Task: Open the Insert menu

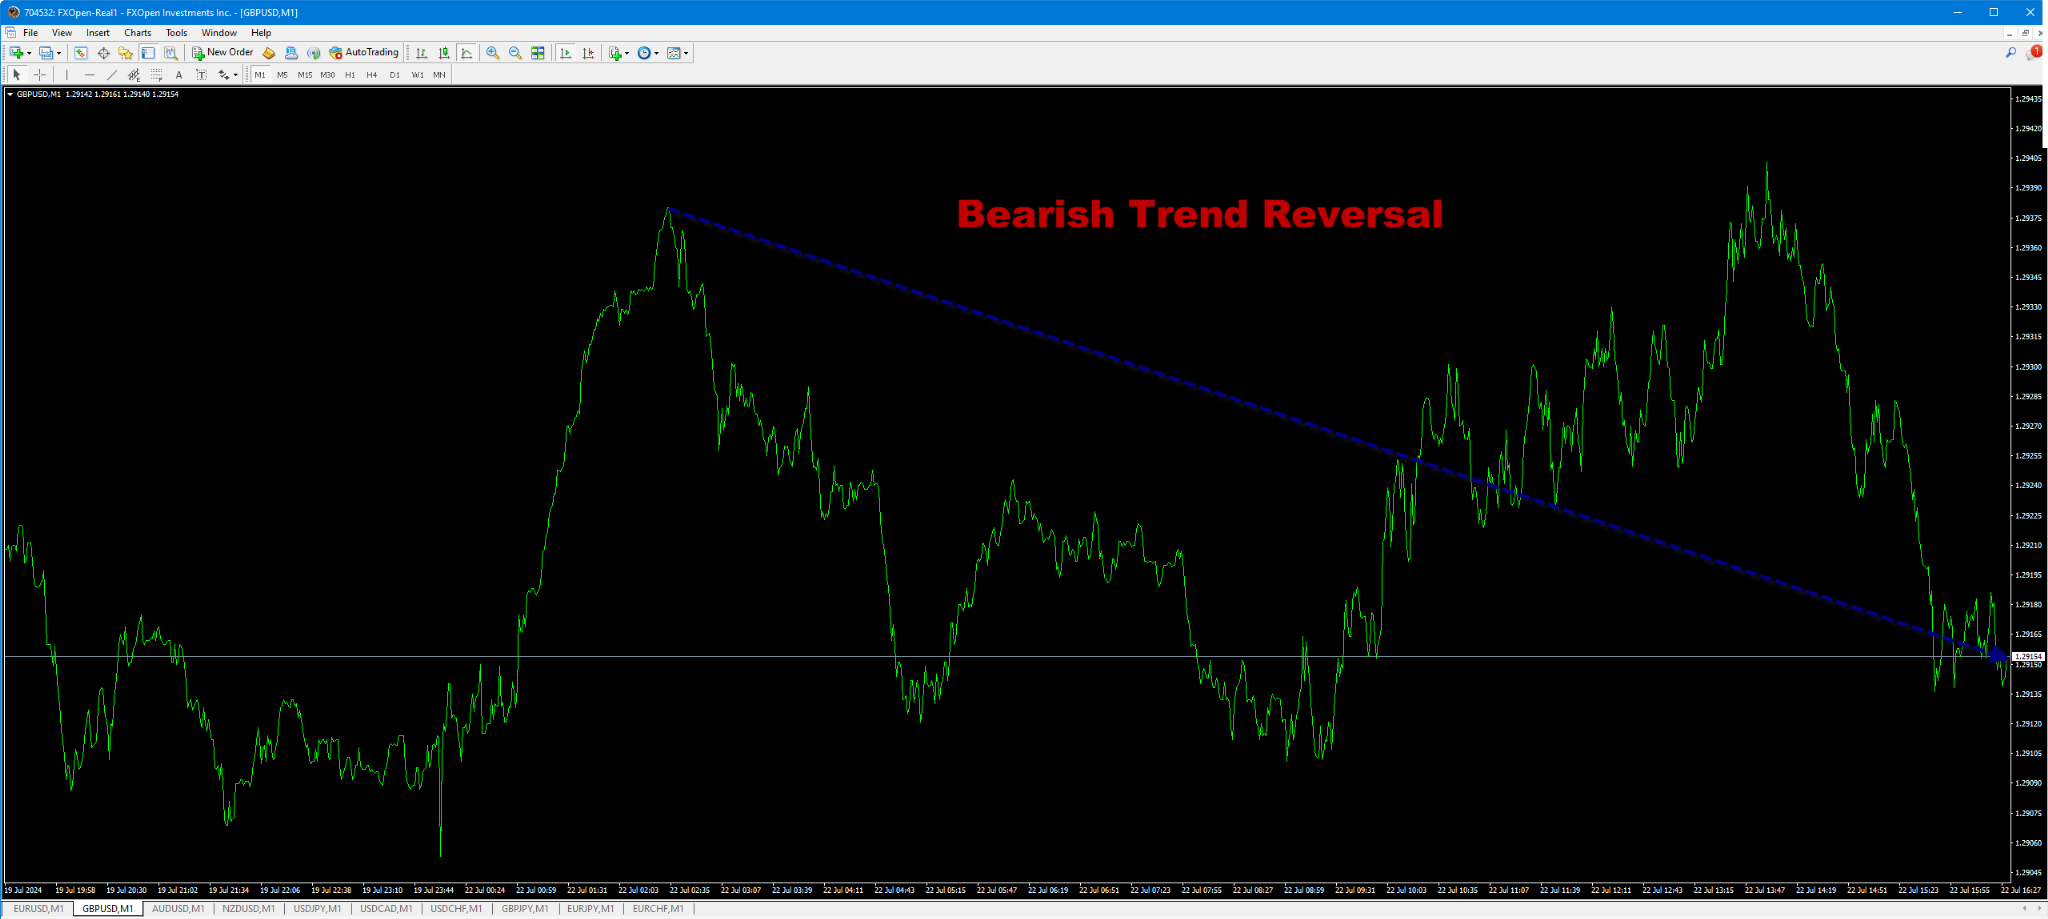Action: (x=98, y=33)
